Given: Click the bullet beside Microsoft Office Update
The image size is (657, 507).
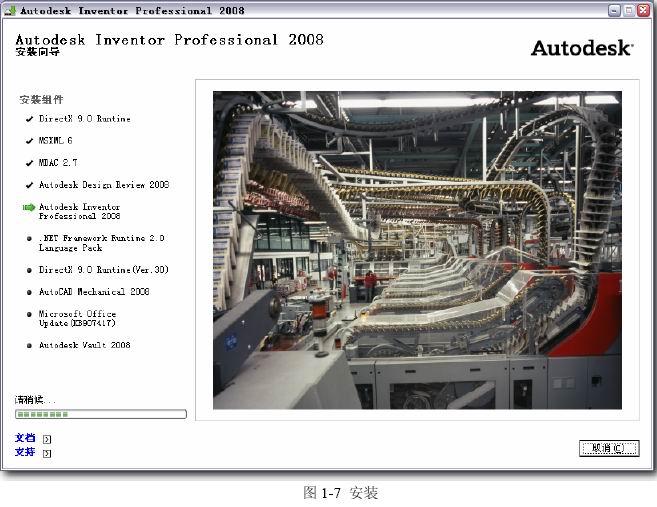Looking at the screenshot, I should [29, 314].
